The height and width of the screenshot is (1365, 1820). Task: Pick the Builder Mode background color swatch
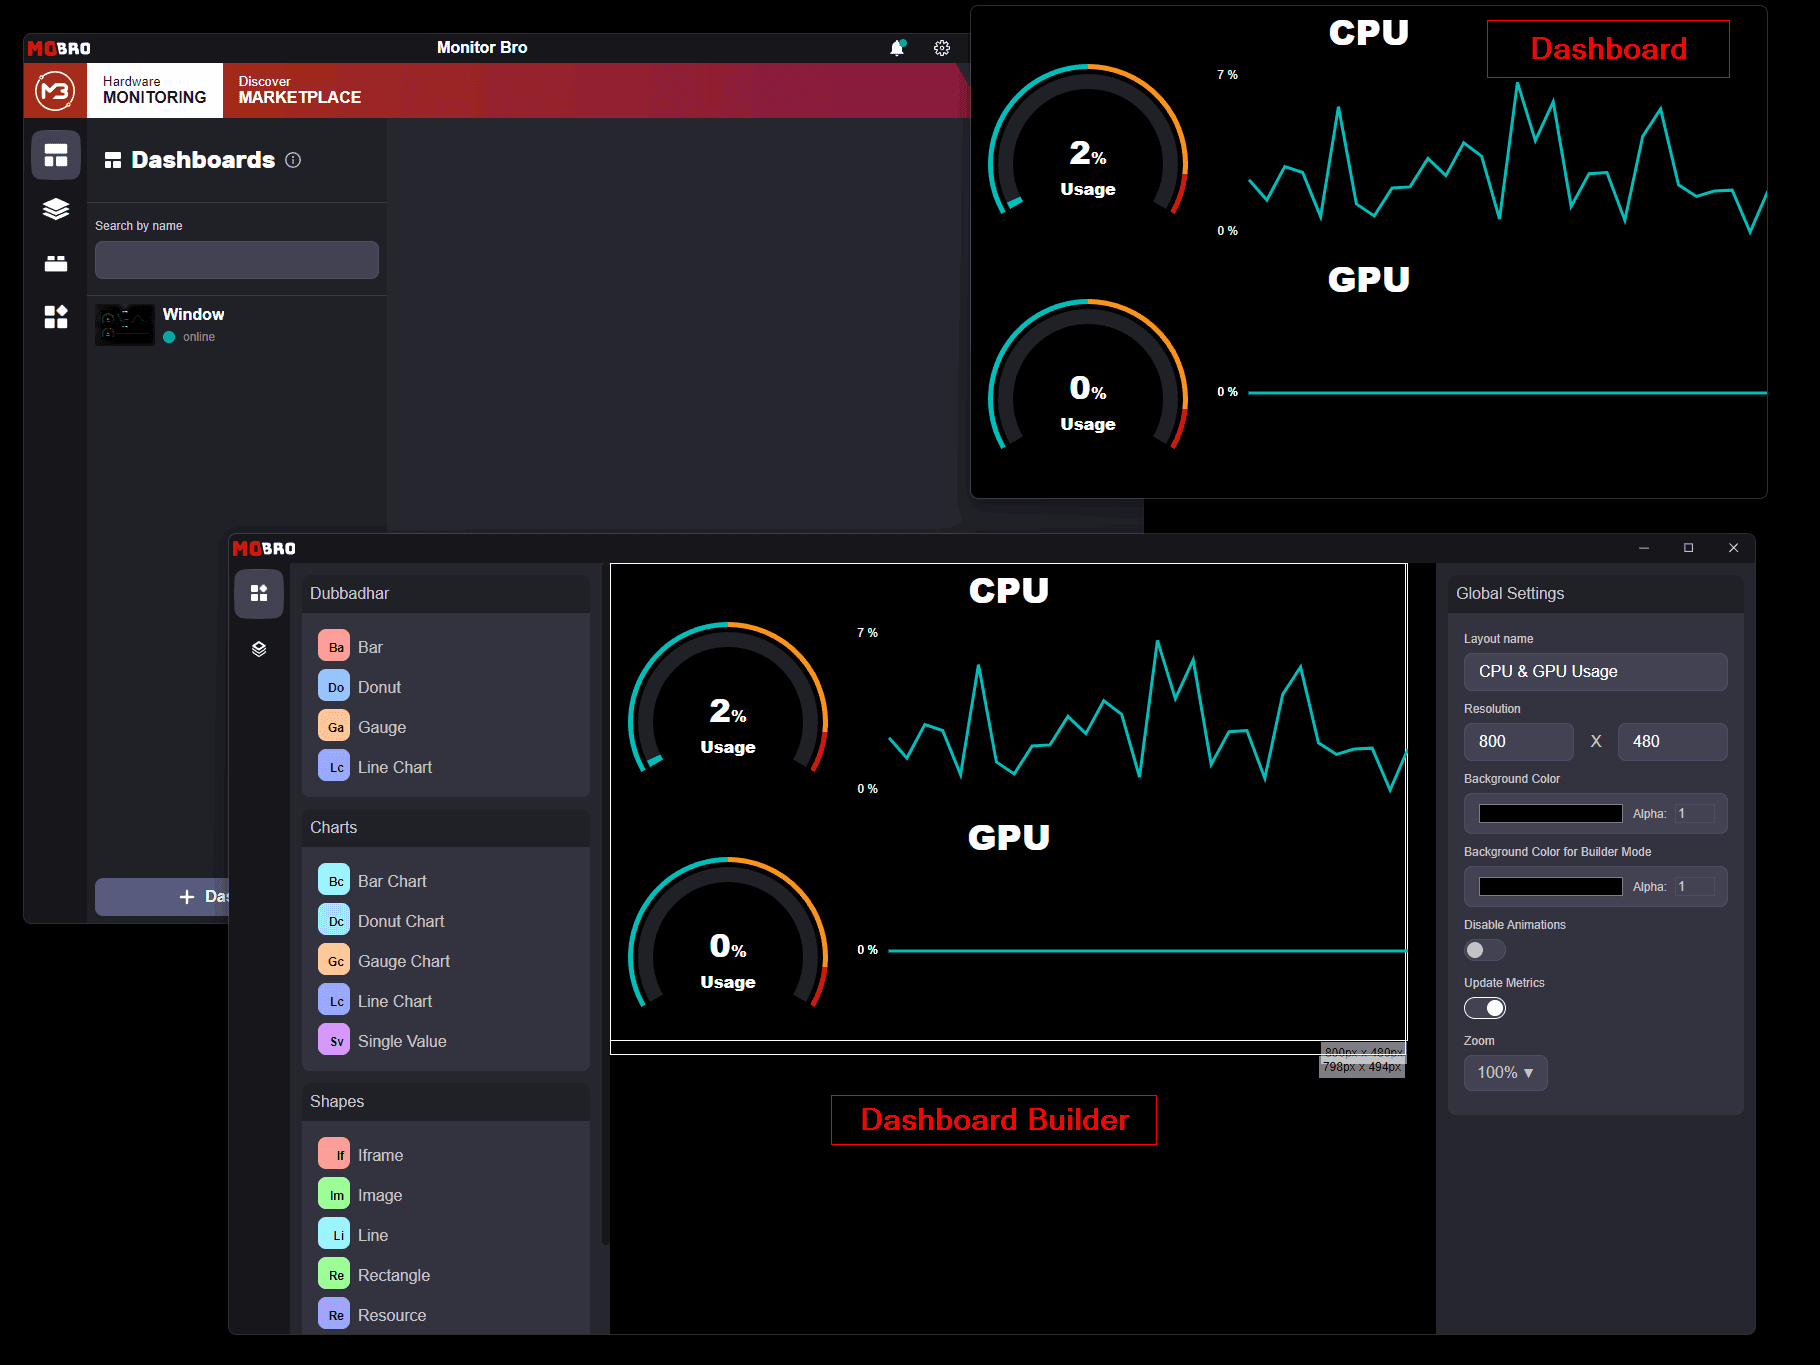click(1550, 887)
